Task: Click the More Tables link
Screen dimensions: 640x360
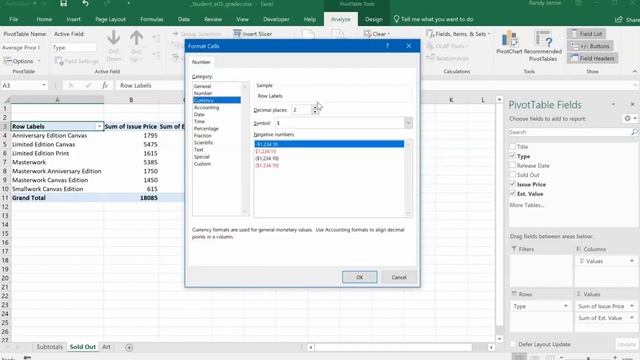Action: tap(527, 205)
